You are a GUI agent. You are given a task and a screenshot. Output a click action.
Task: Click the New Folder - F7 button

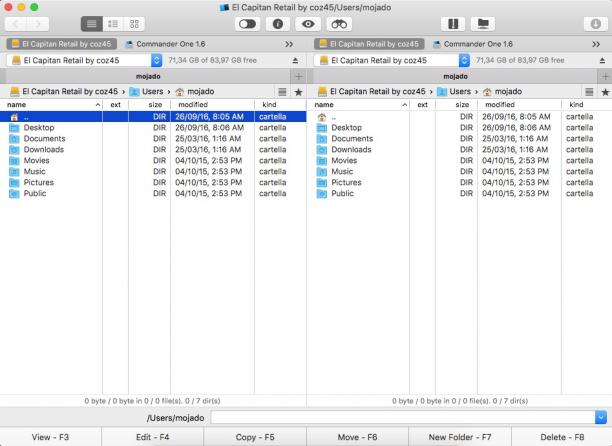pos(460,437)
